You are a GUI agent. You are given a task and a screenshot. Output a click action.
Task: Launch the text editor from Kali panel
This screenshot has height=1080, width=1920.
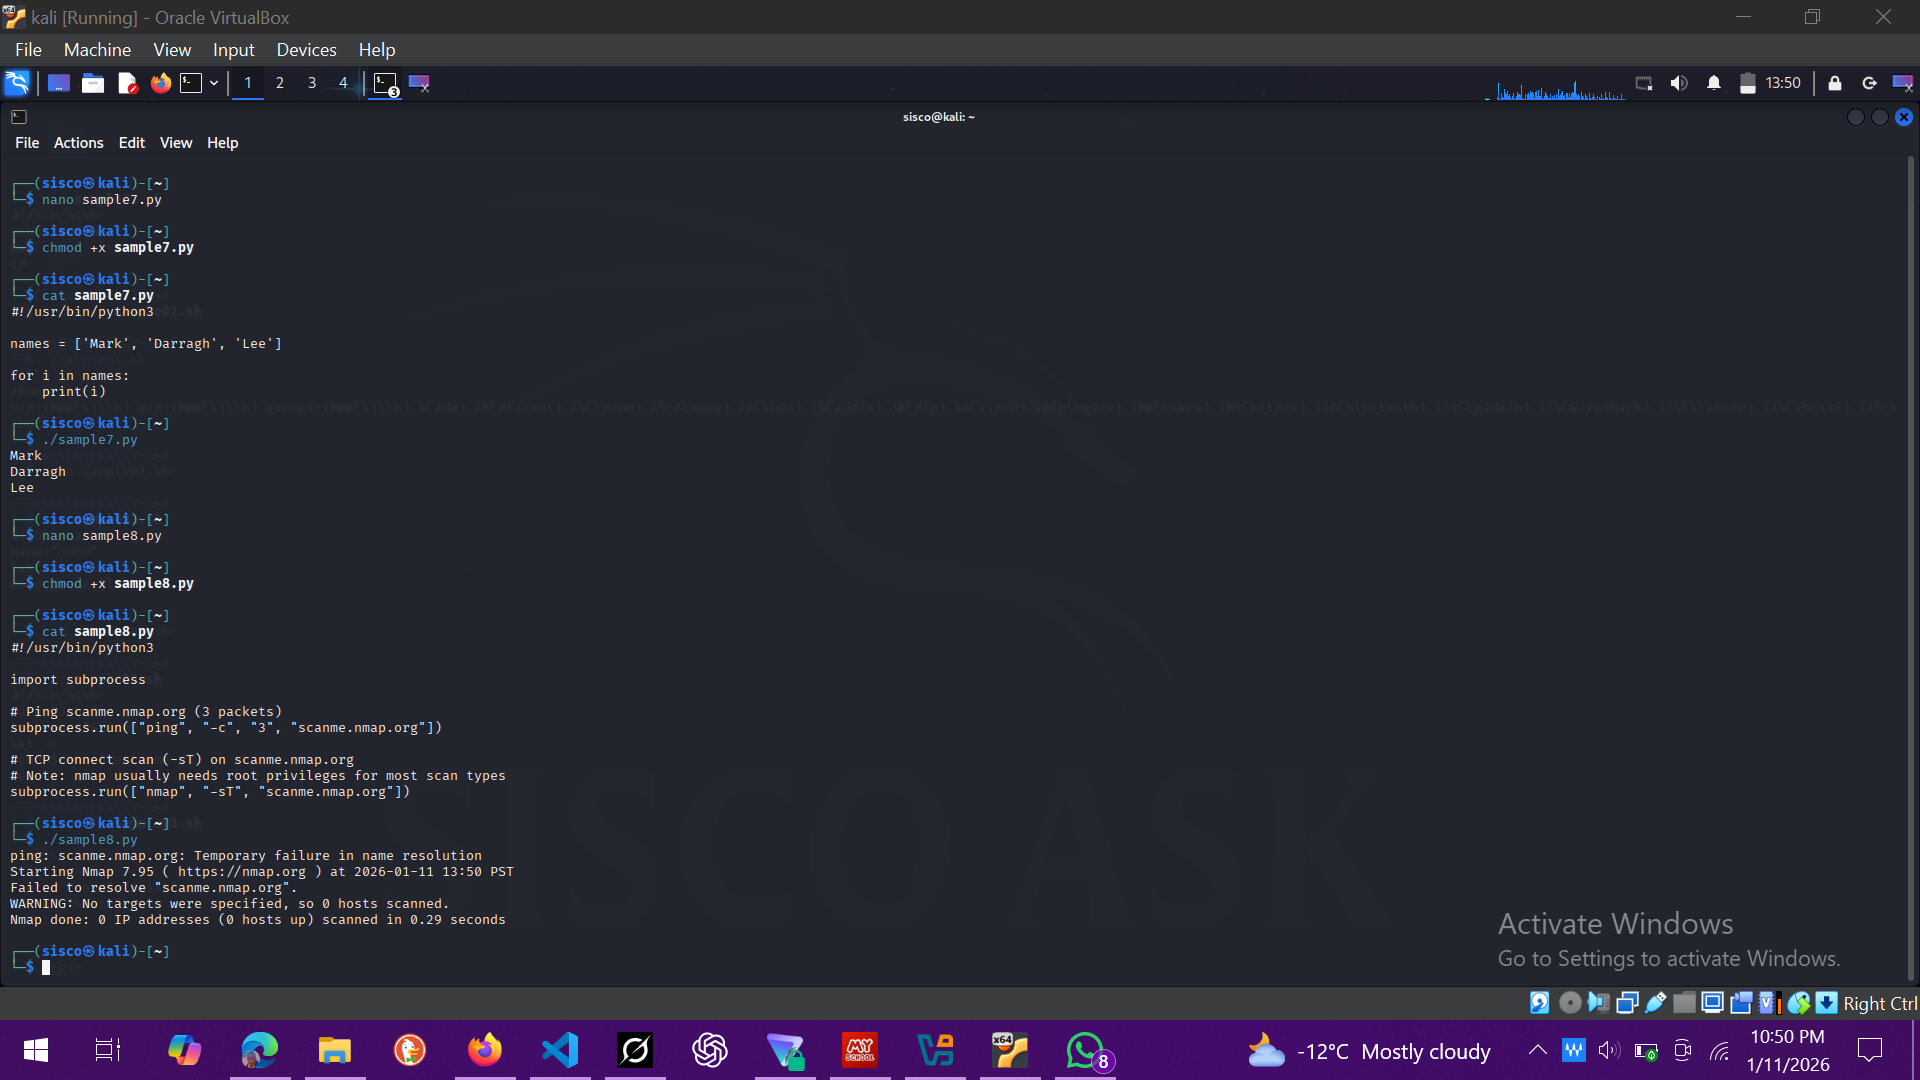[x=127, y=83]
